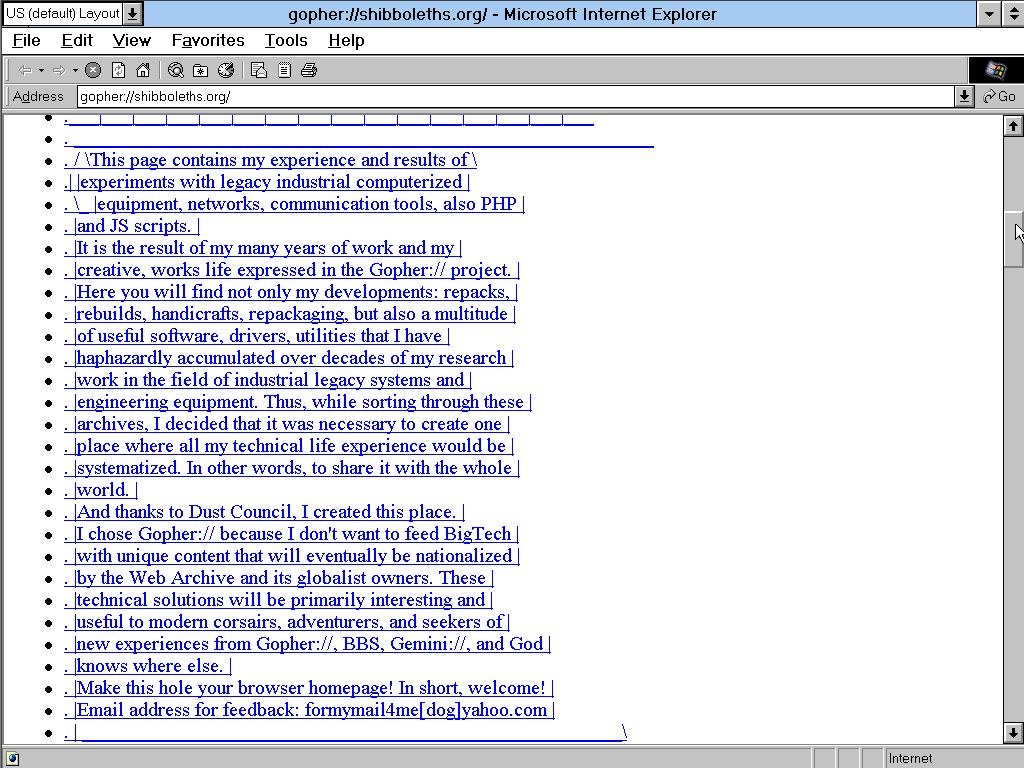Open the keyboard layout dropdown in title bar

(133, 14)
